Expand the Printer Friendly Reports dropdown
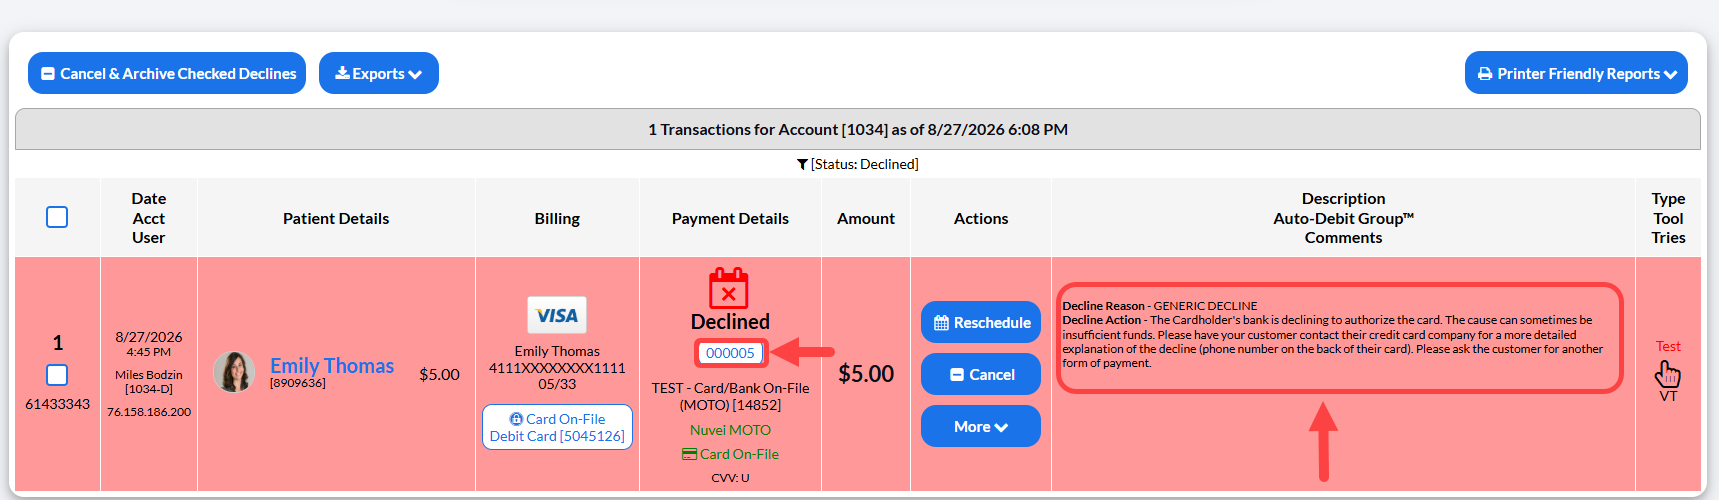The image size is (1719, 500). pos(1576,73)
